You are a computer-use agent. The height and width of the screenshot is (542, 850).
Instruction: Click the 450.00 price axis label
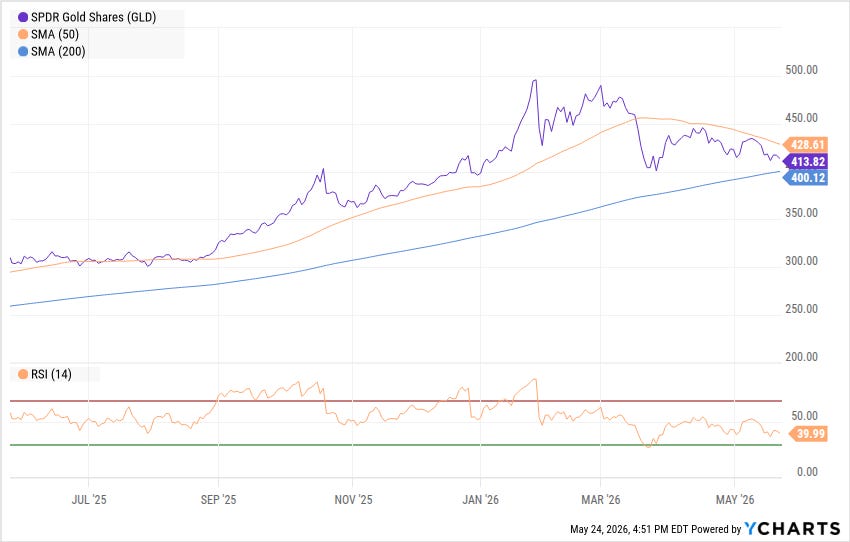pos(801,118)
